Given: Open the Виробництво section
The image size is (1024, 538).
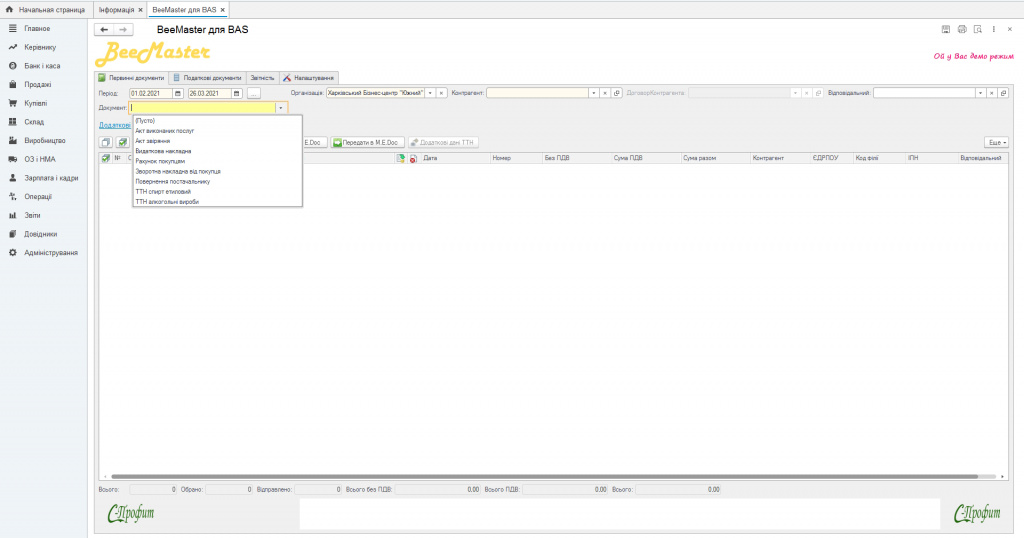Looking at the screenshot, I should pos(43,140).
